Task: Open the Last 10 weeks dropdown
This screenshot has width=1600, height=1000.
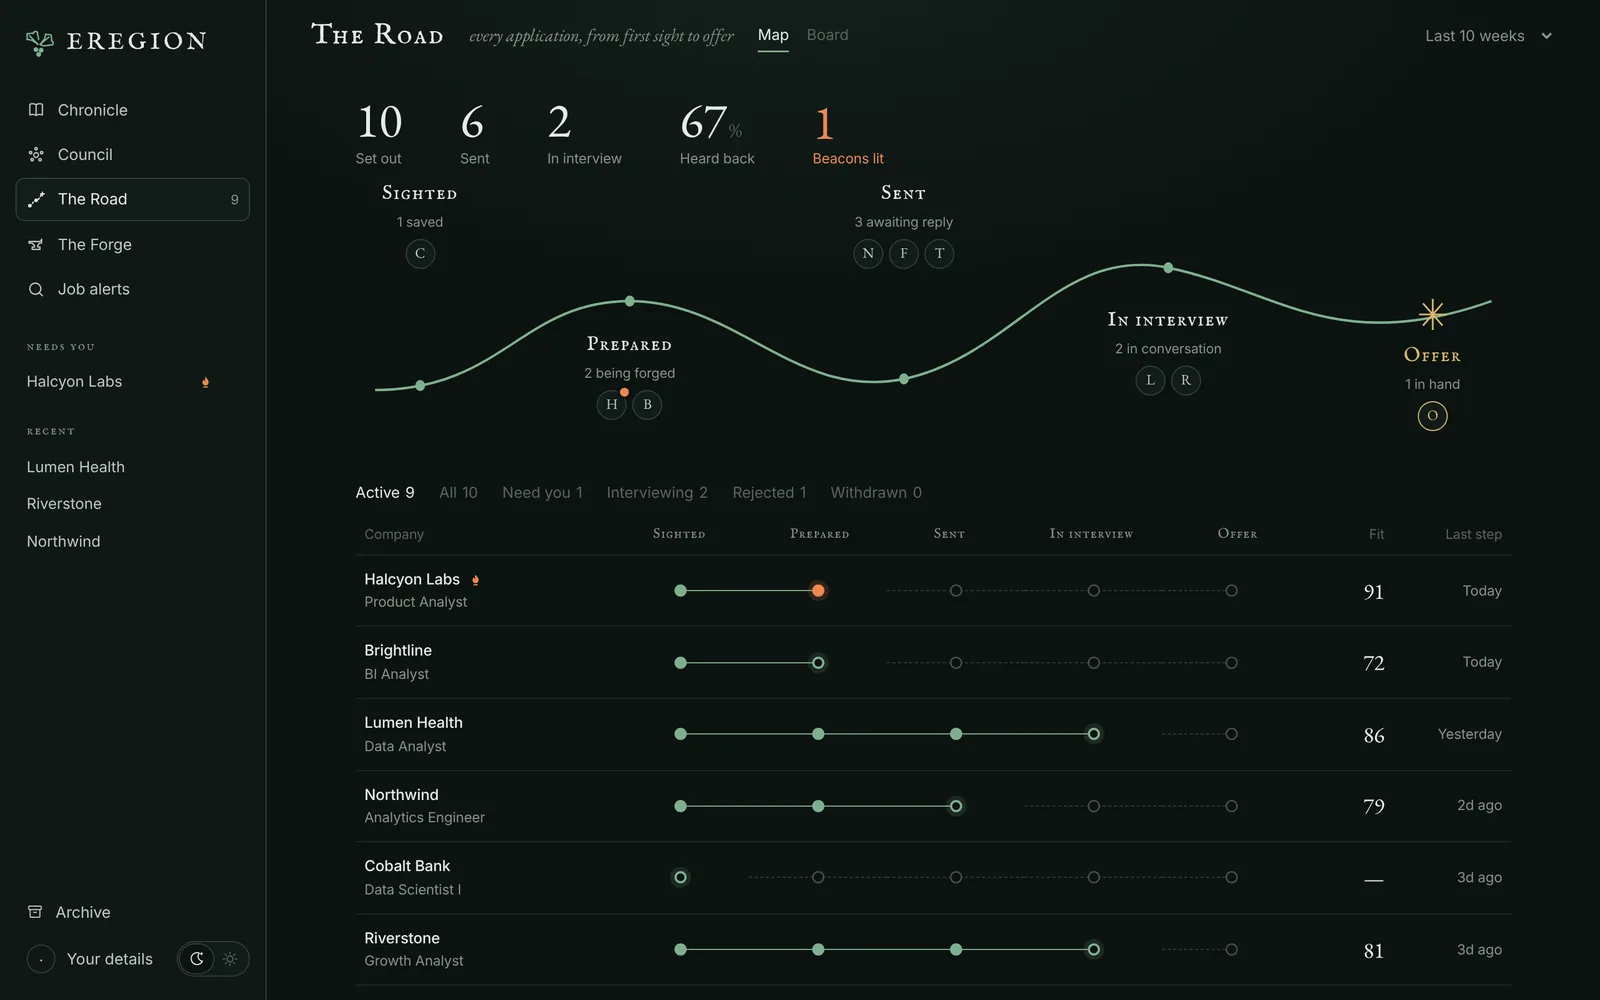Action: pyautogui.click(x=1489, y=36)
